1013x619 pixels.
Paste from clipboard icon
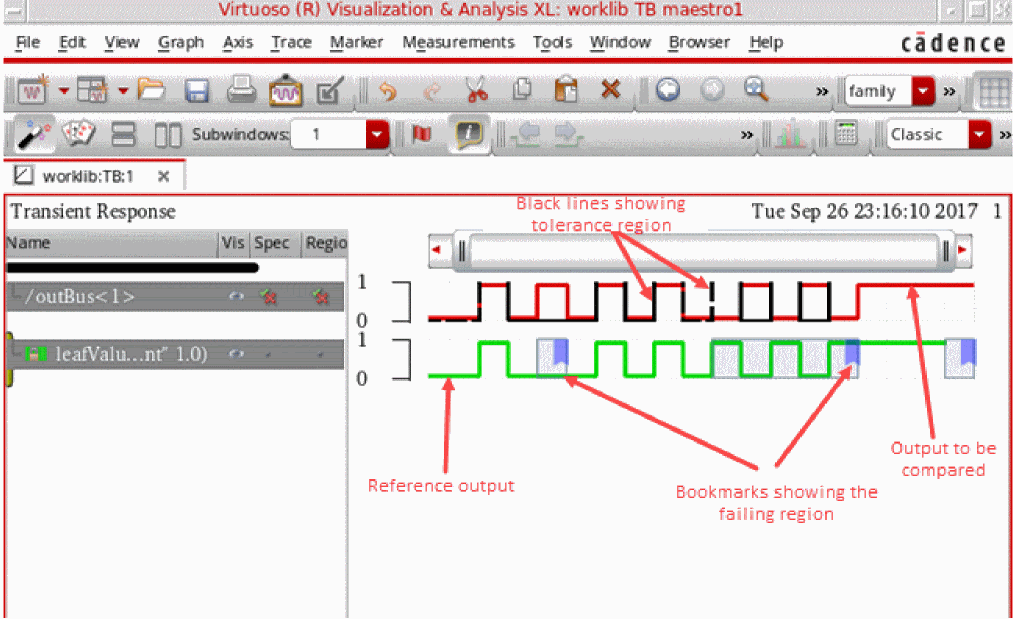(x=566, y=90)
